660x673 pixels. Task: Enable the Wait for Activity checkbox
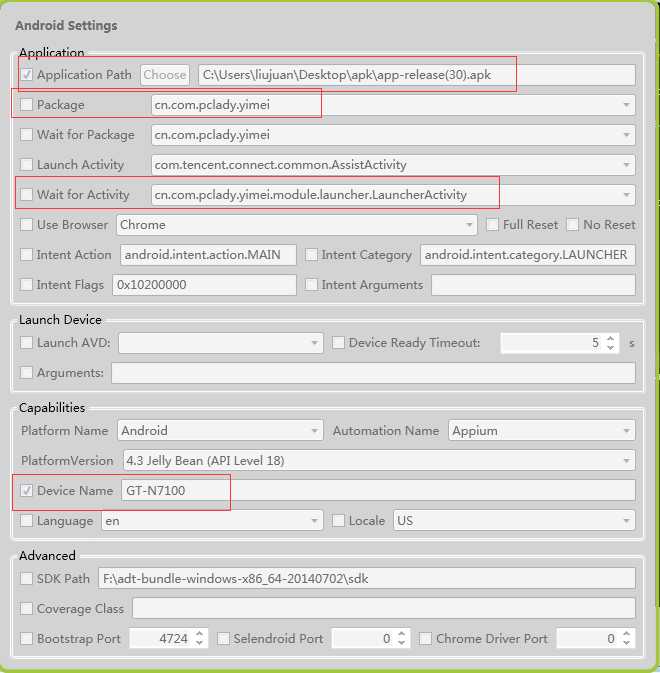[x=27, y=194]
